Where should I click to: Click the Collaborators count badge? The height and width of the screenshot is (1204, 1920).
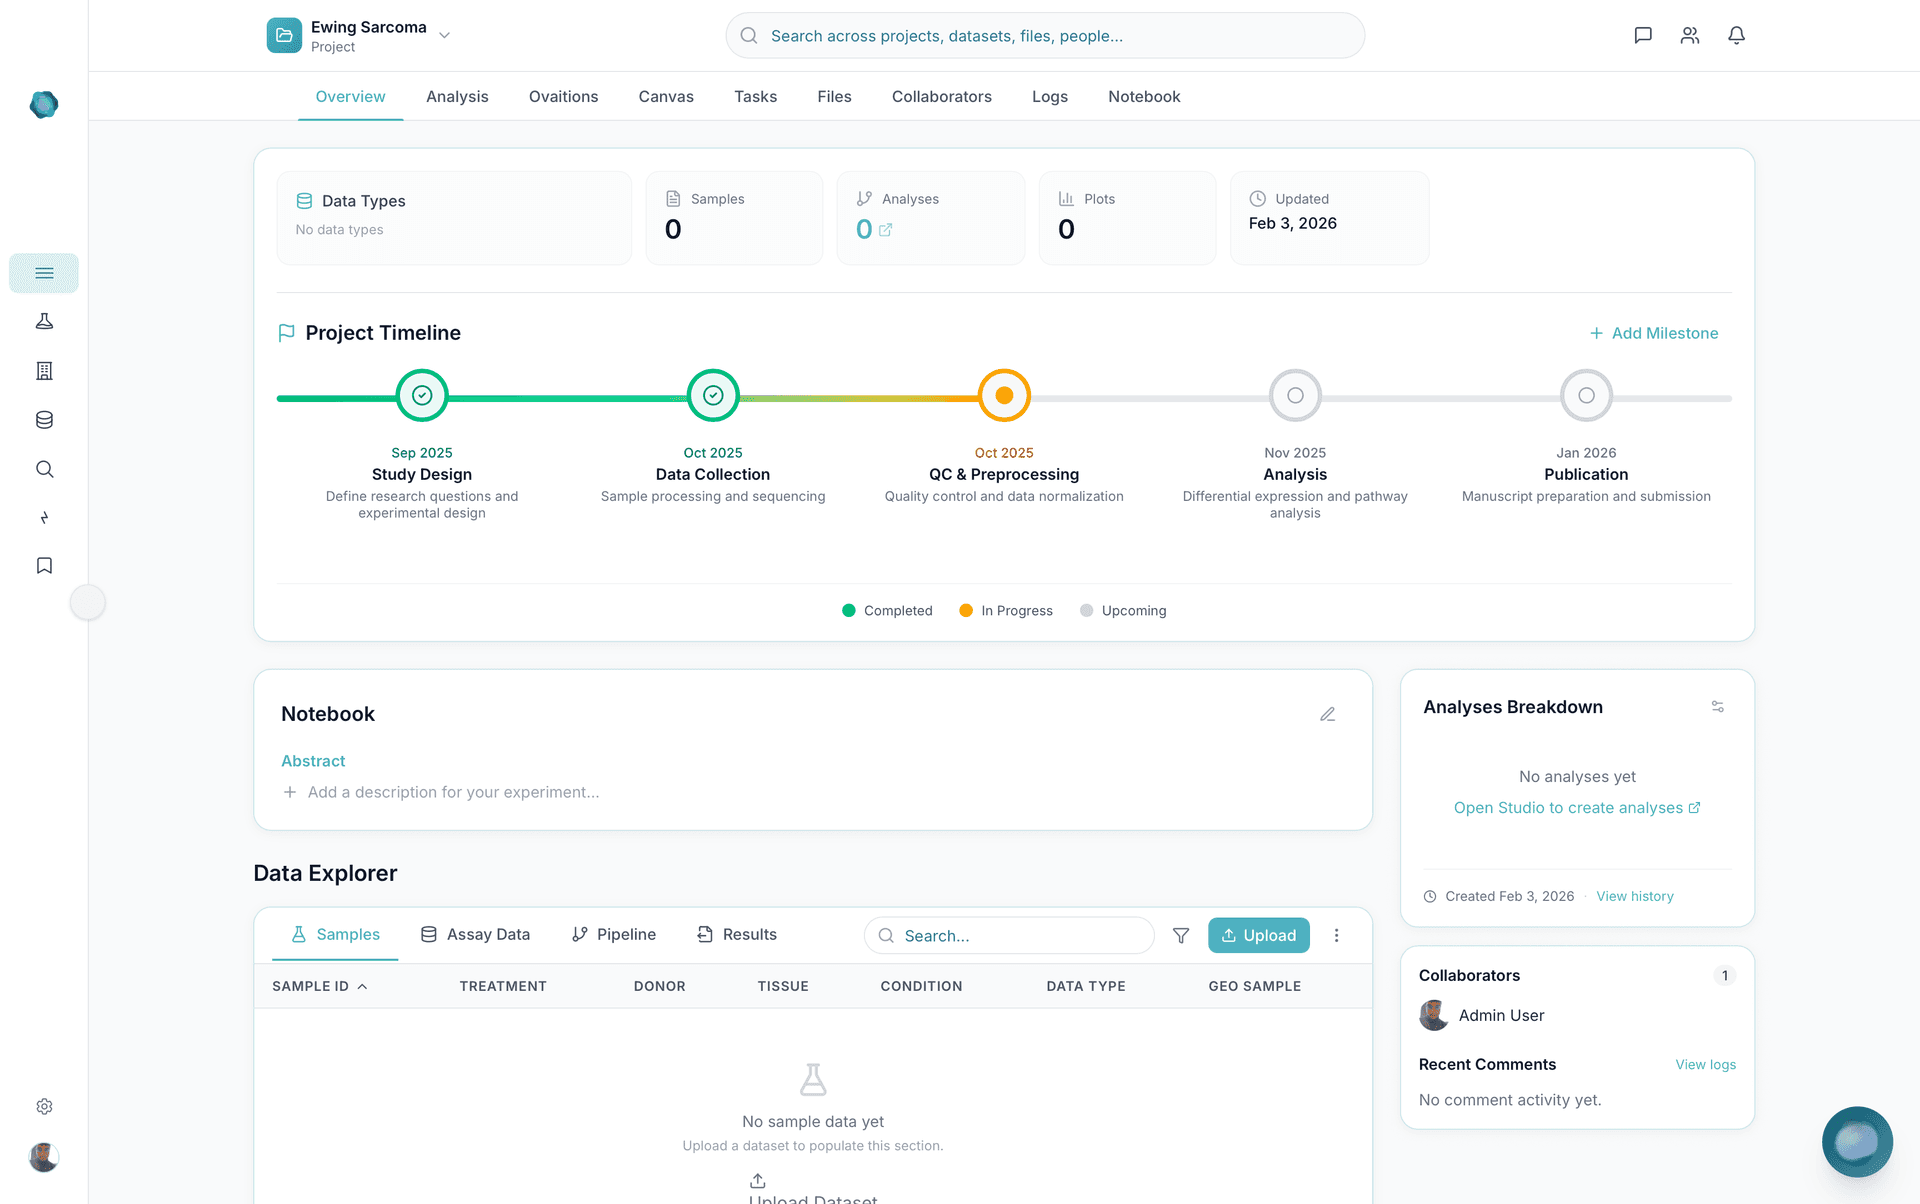[1724, 976]
